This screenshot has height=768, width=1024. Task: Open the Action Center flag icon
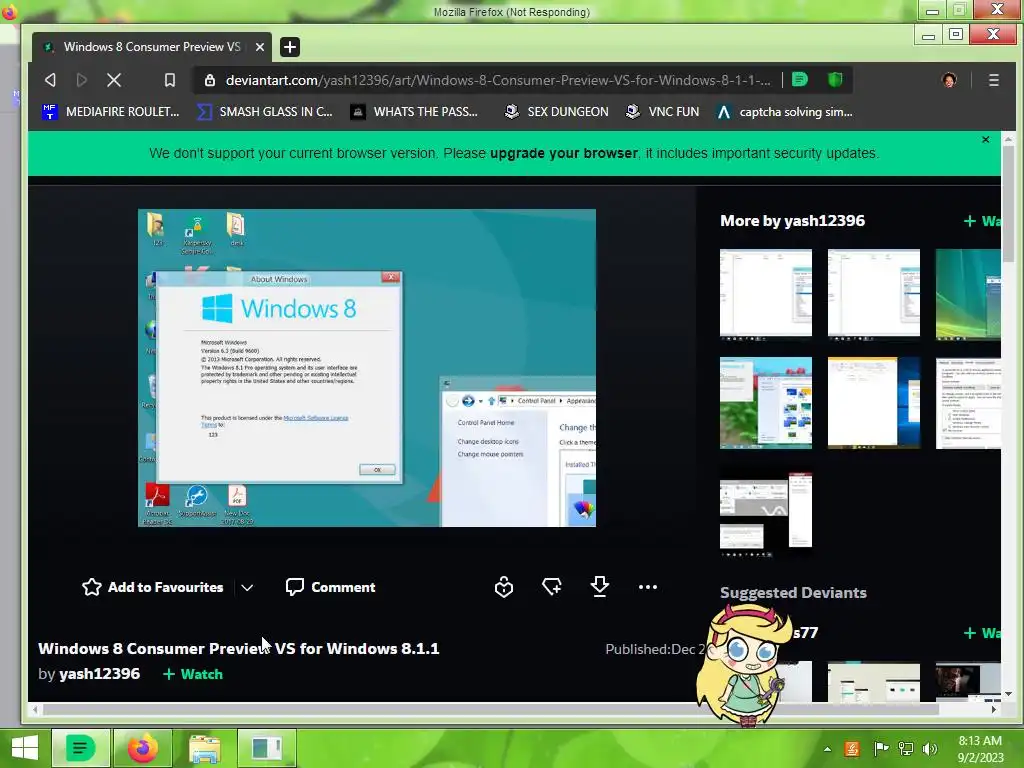tap(880, 749)
